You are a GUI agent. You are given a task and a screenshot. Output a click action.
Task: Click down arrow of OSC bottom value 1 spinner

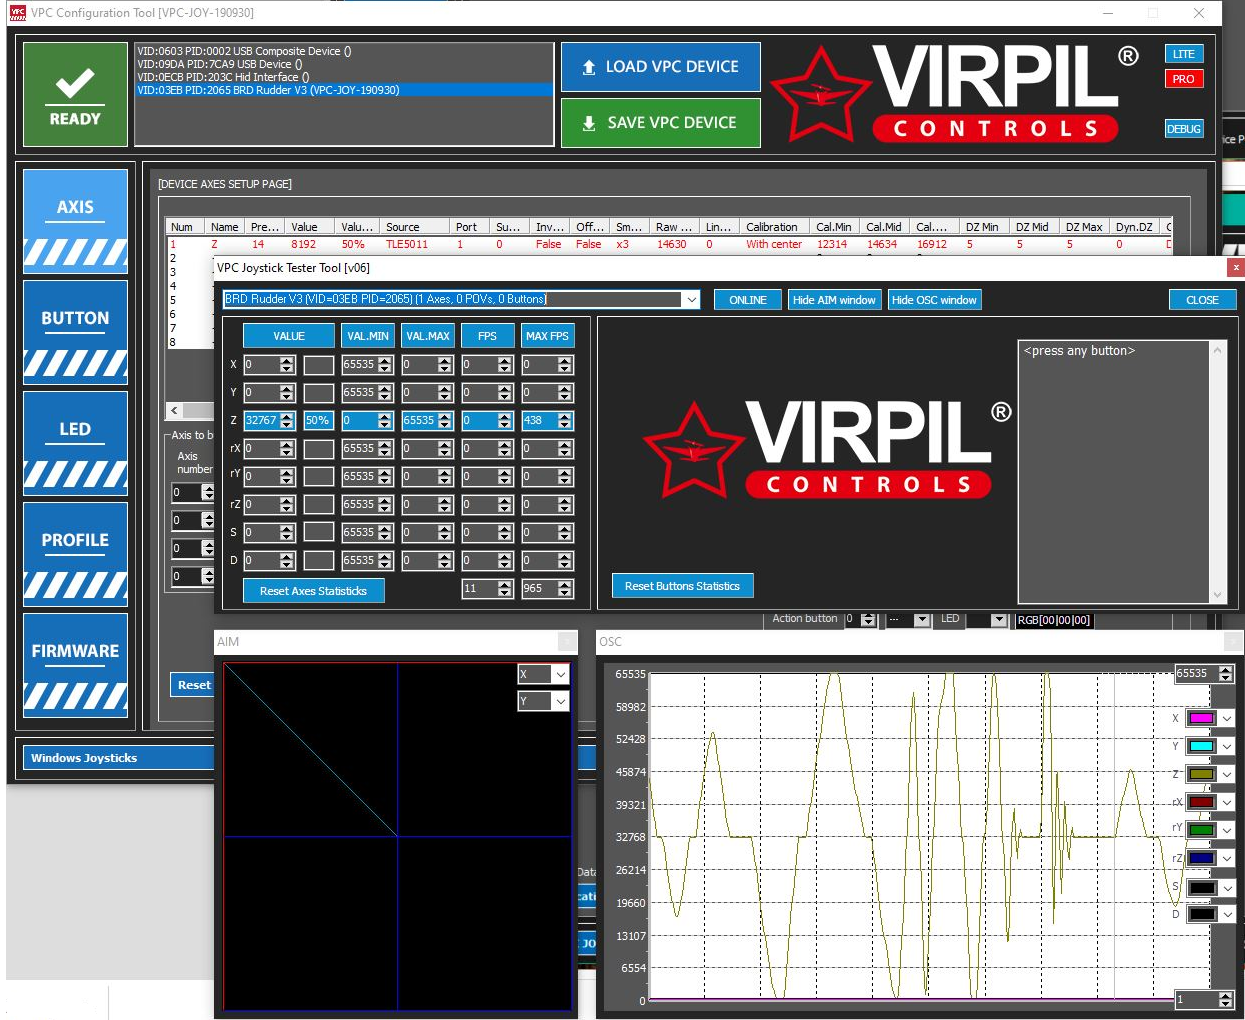point(1226,1004)
